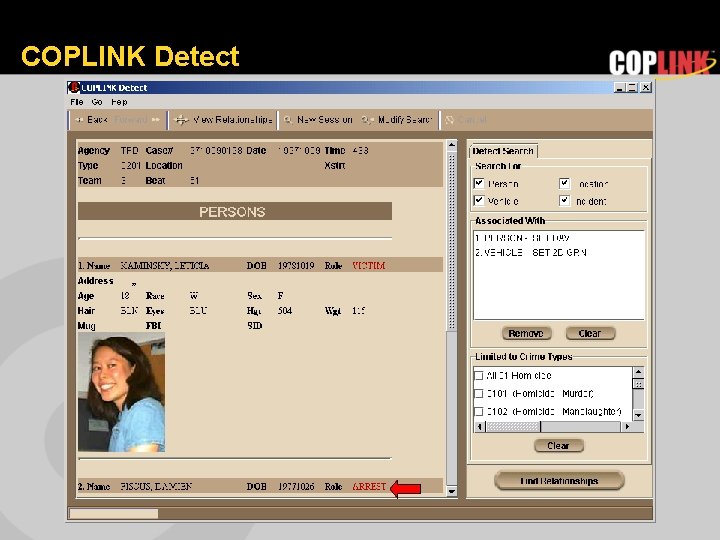The width and height of the screenshot is (720, 540).
Task: Click the Forward toolbar button
Action: coord(137,120)
